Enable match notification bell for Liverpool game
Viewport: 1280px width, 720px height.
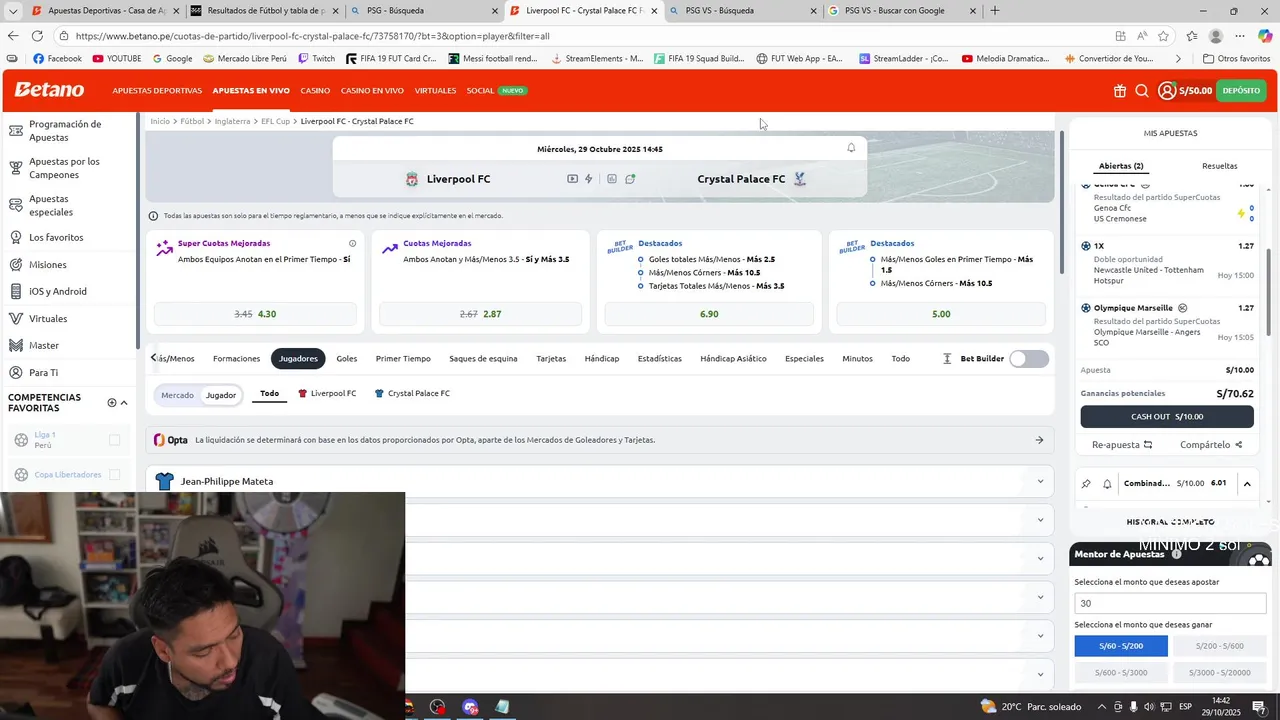[x=851, y=148]
